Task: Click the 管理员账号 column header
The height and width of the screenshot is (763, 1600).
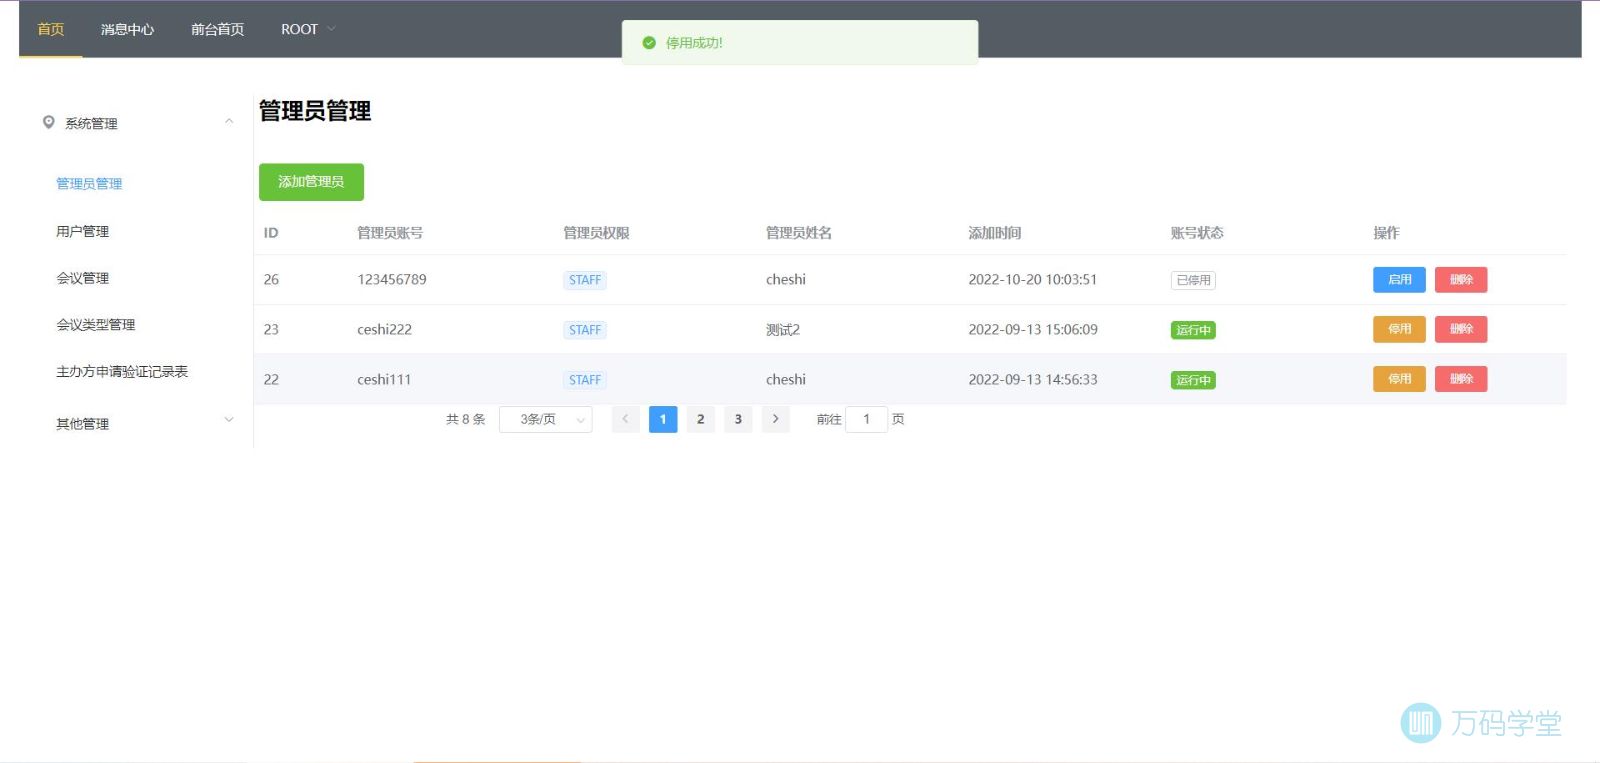Action: [390, 233]
